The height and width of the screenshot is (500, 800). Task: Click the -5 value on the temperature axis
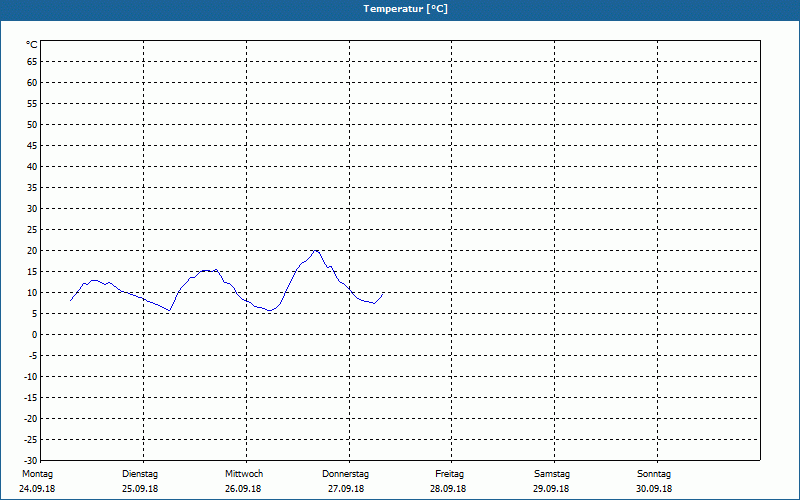32,356
